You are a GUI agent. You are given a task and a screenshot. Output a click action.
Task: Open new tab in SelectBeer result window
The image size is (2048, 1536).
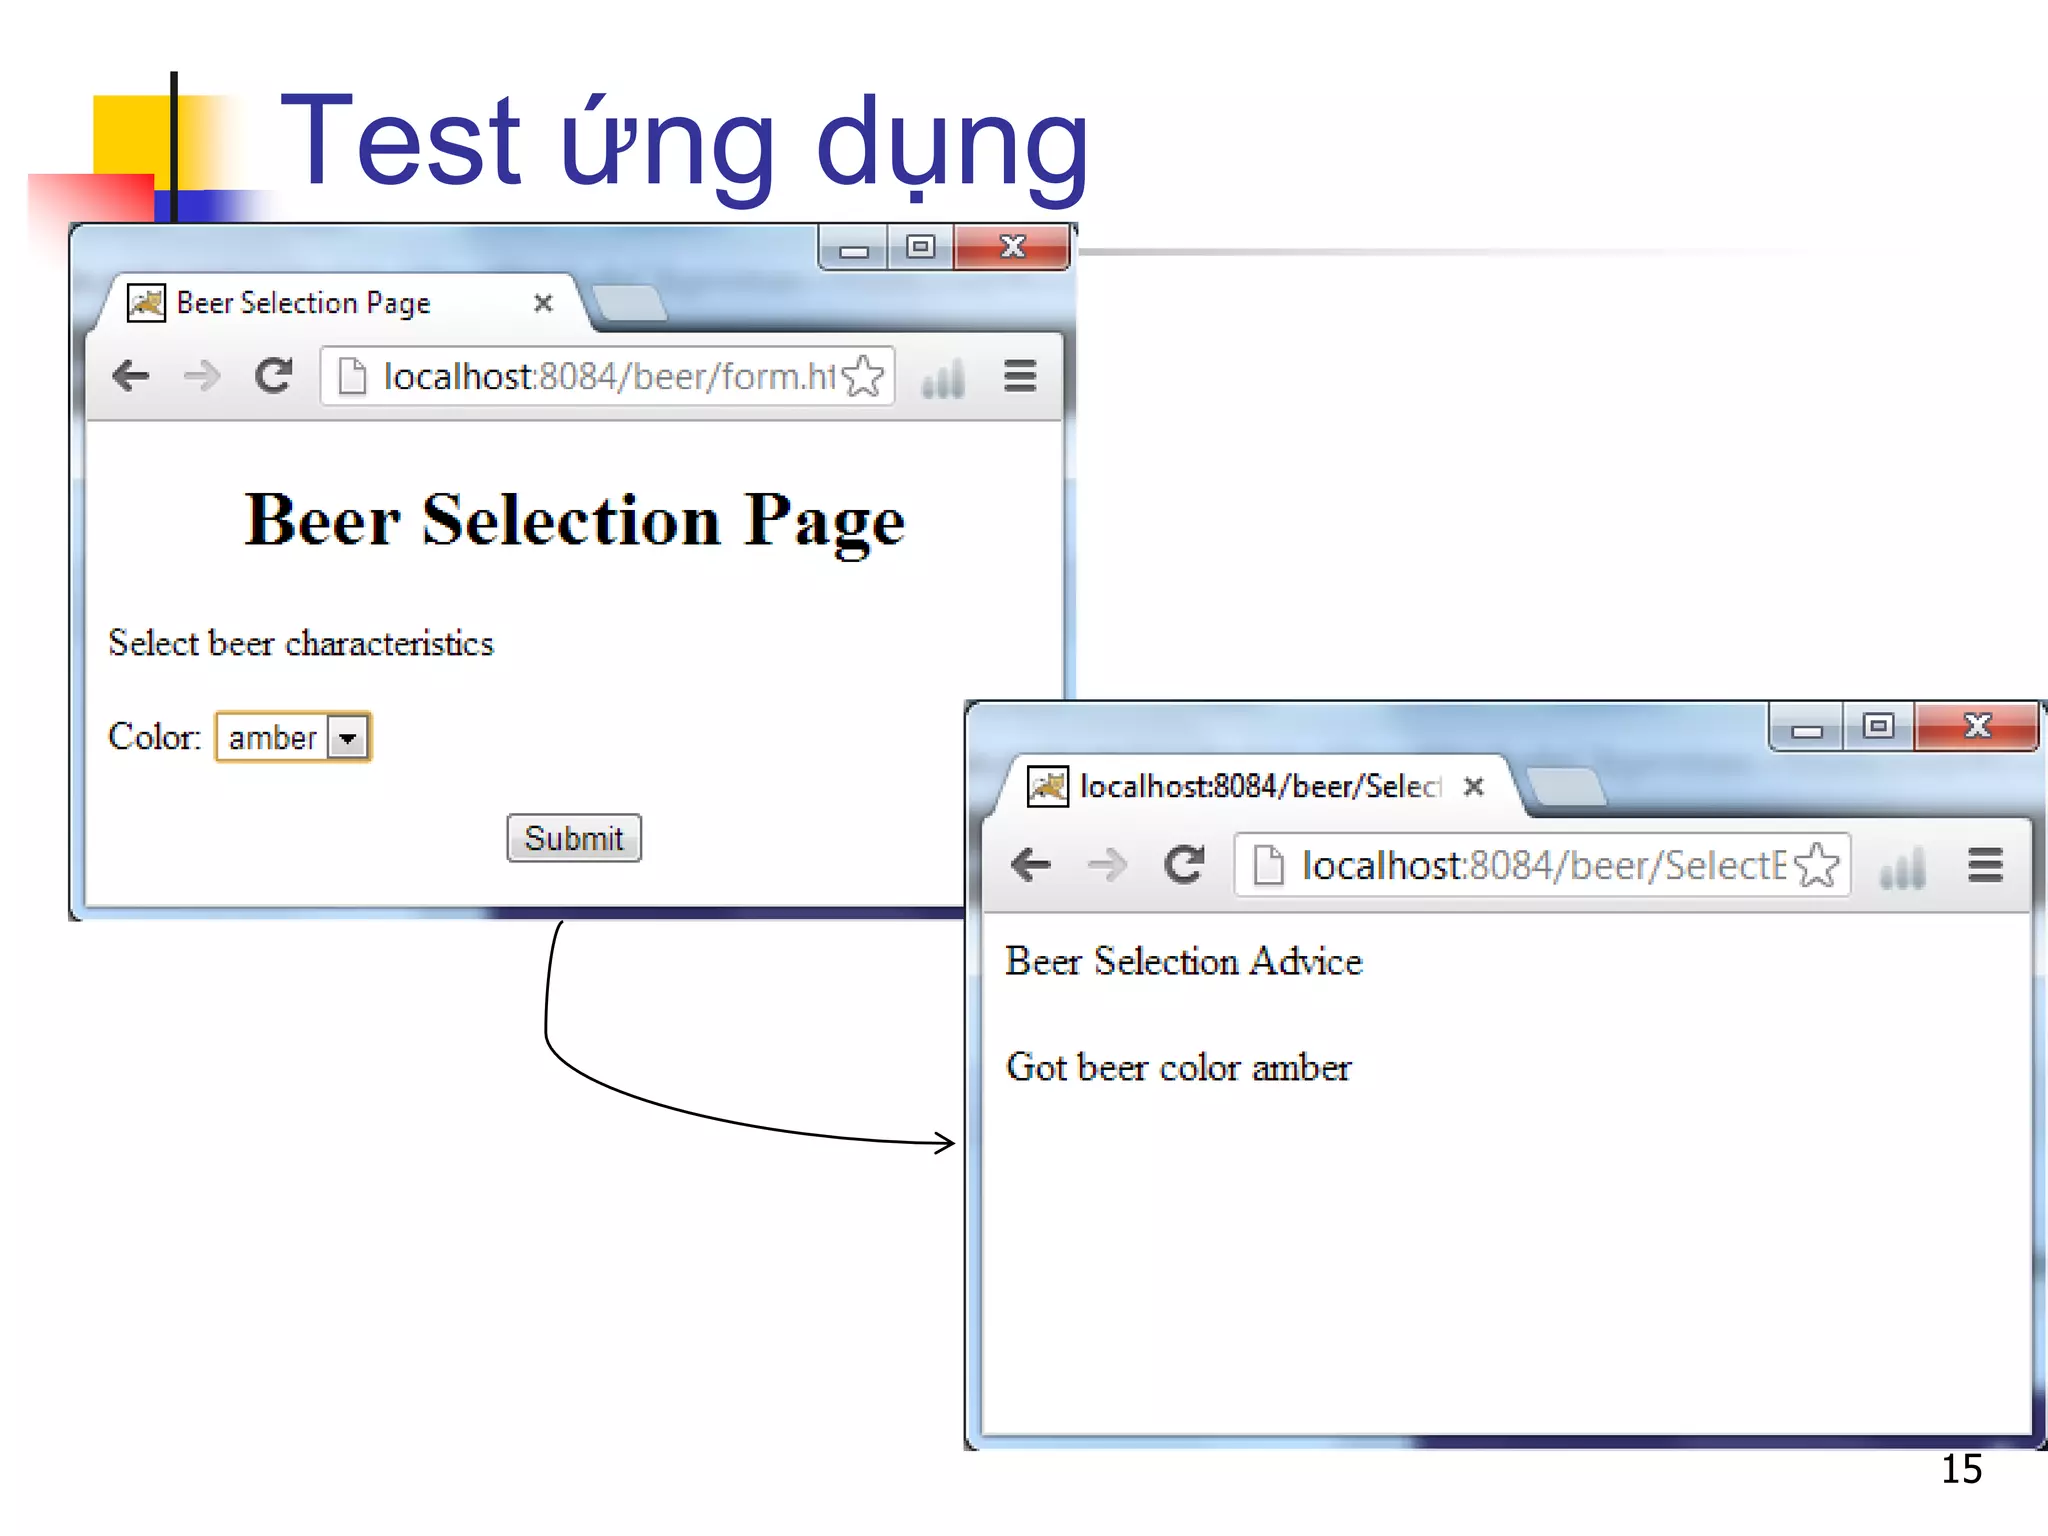click(1566, 786)
